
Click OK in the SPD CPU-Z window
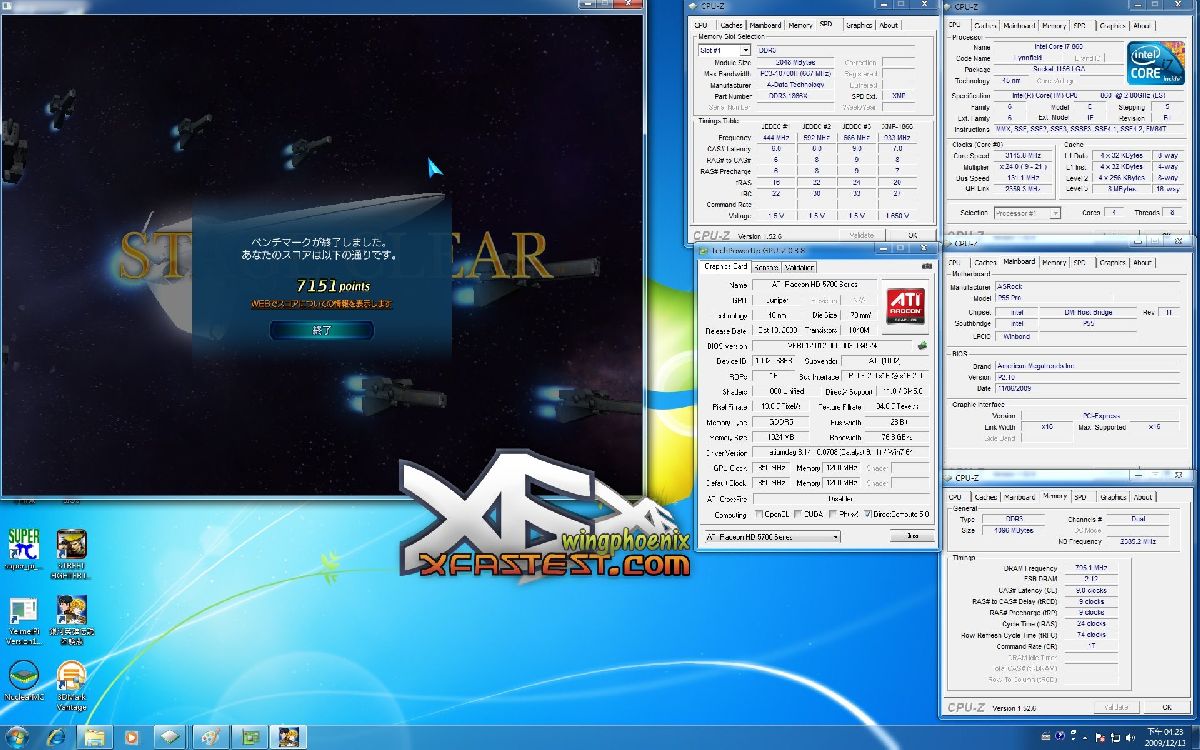click(913, 236)
